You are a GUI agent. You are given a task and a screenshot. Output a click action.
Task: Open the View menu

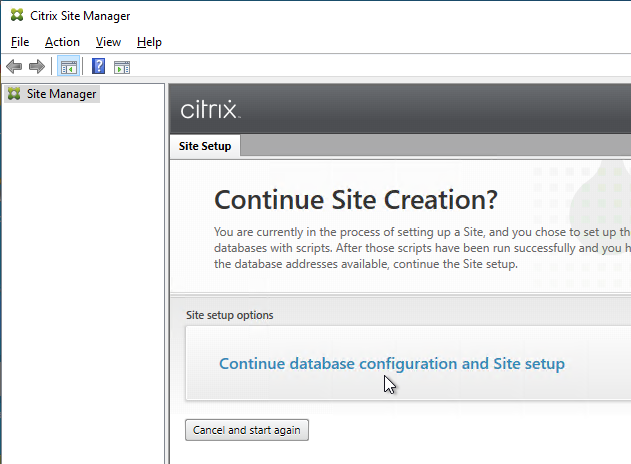pyautogui.click(x=108, y=42)
